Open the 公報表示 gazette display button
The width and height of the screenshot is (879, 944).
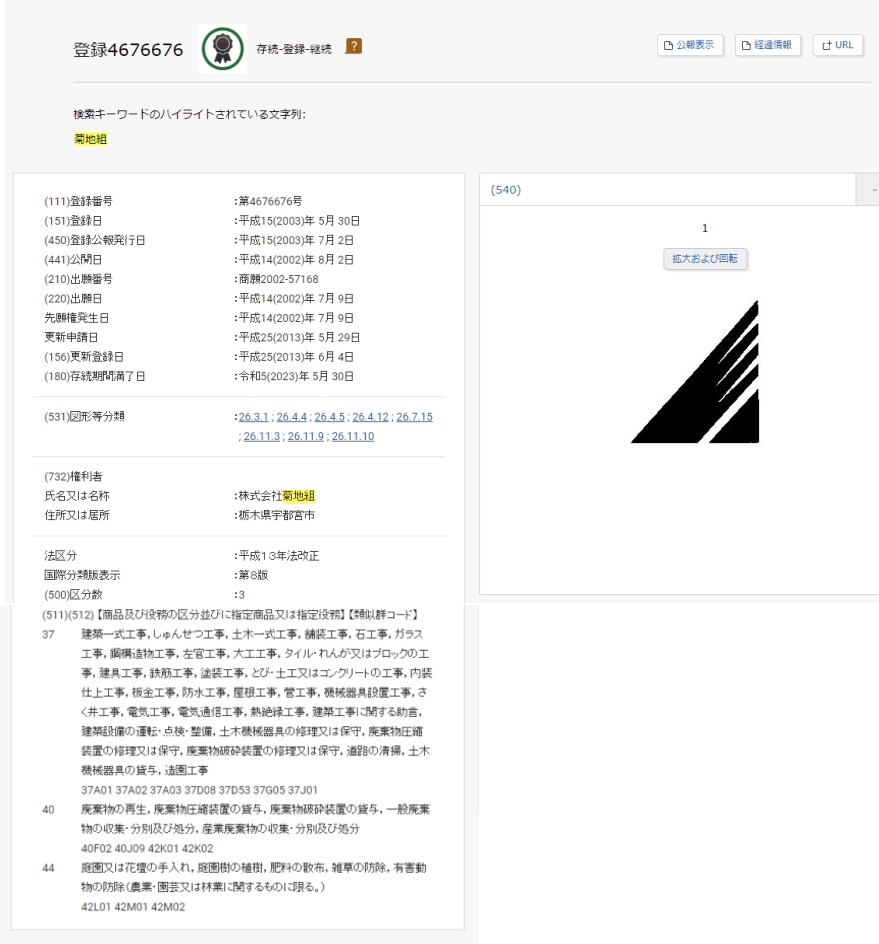[690, 45]
